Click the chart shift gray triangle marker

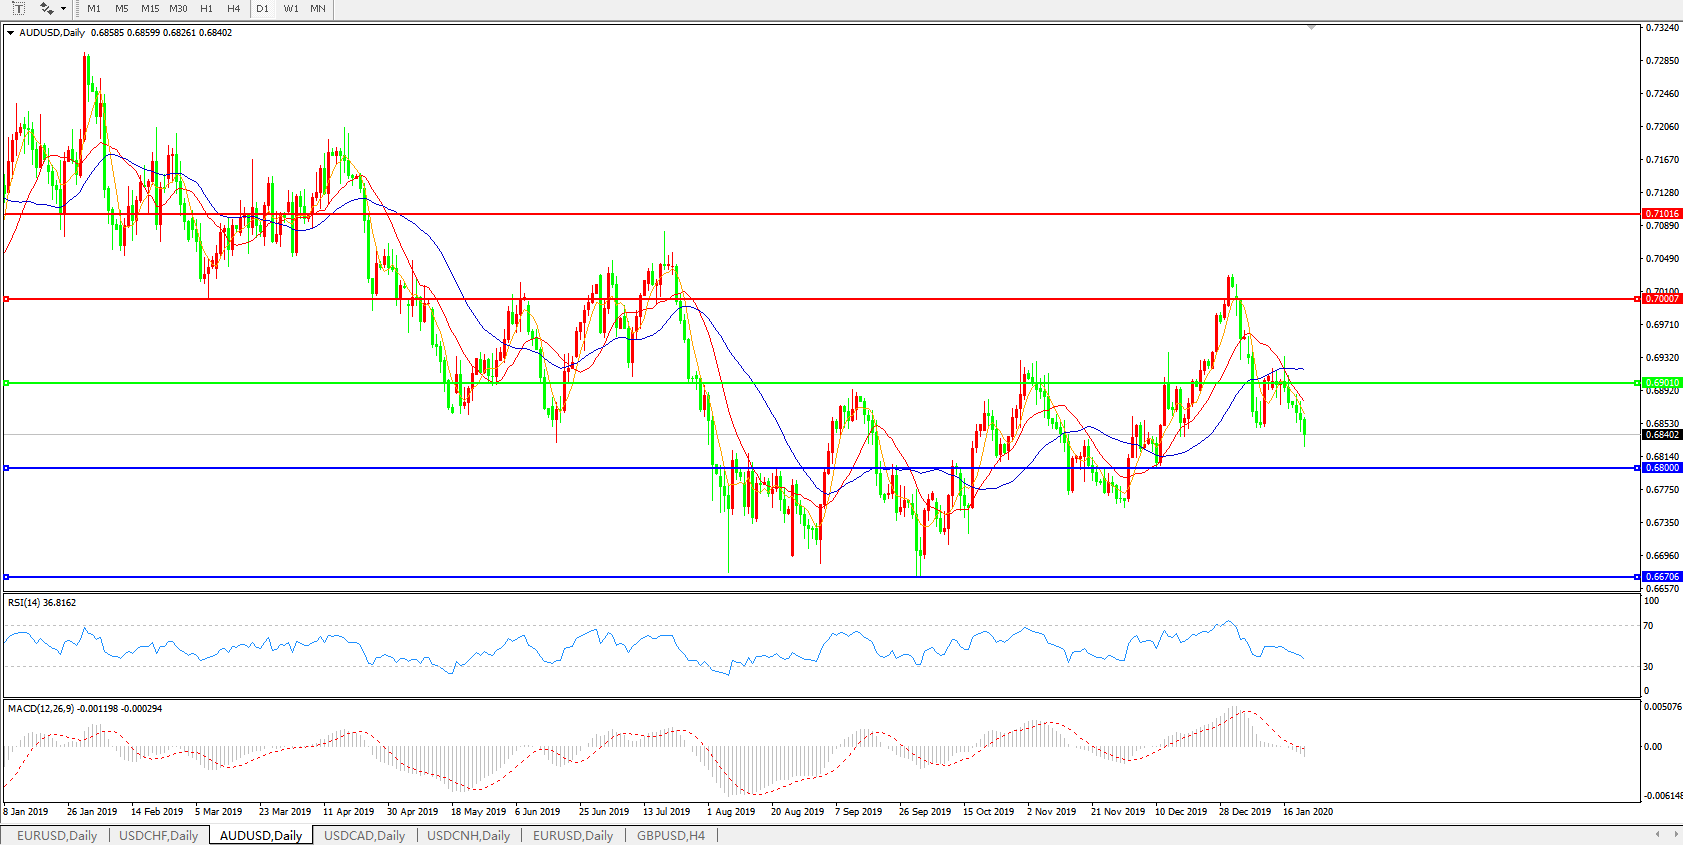coord(1311,28)
